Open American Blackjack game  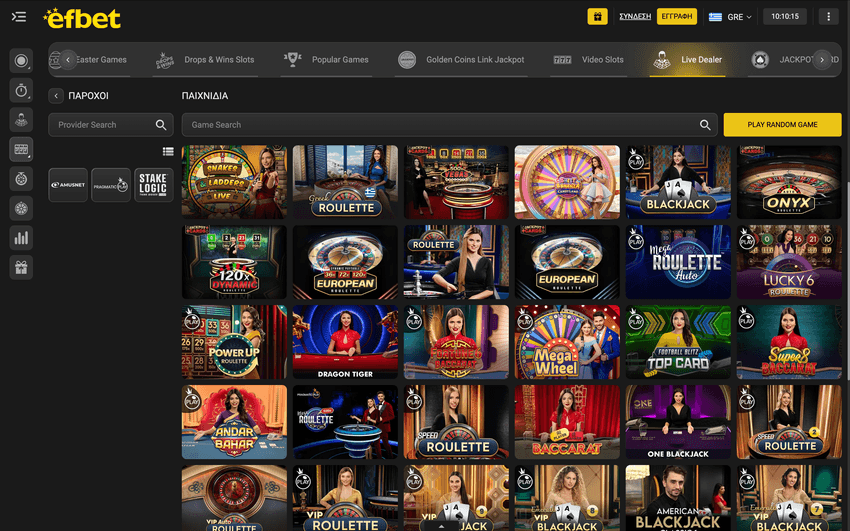coord(678,498)
